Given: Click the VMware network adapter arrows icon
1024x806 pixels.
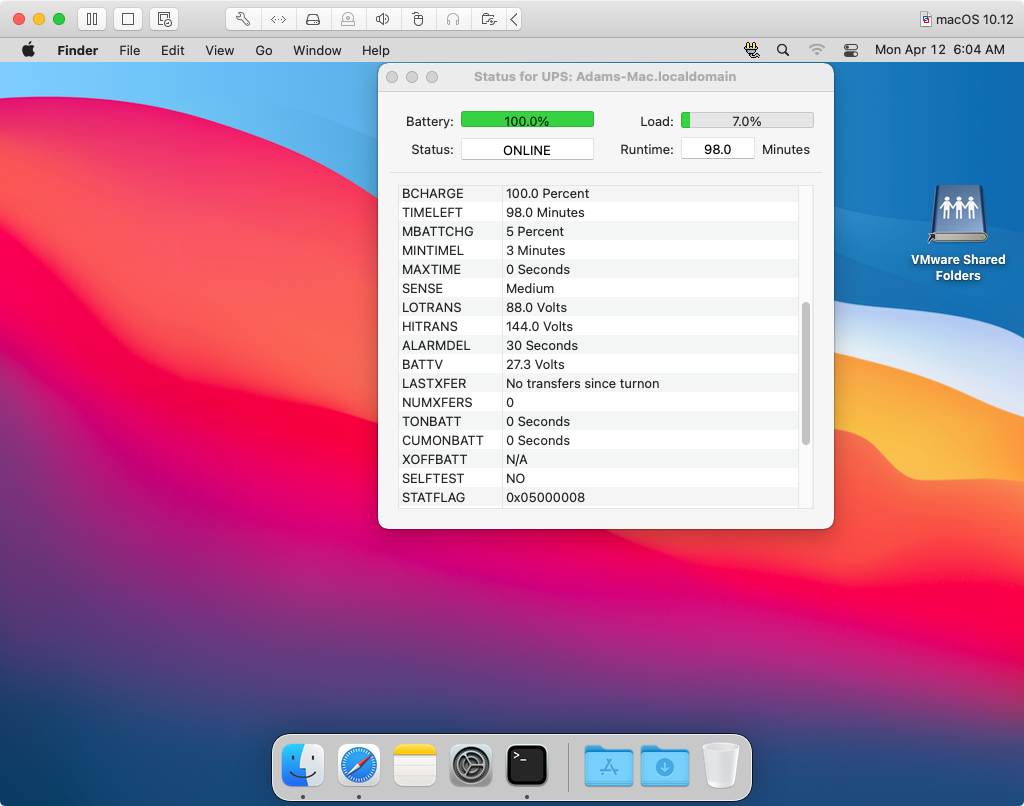Looking at the screenshot, I should [278, 19].
